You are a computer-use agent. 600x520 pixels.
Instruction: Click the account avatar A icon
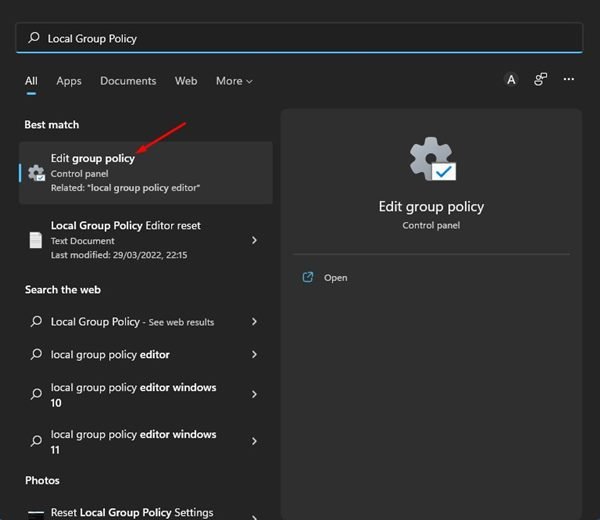[x=511, y=80]
